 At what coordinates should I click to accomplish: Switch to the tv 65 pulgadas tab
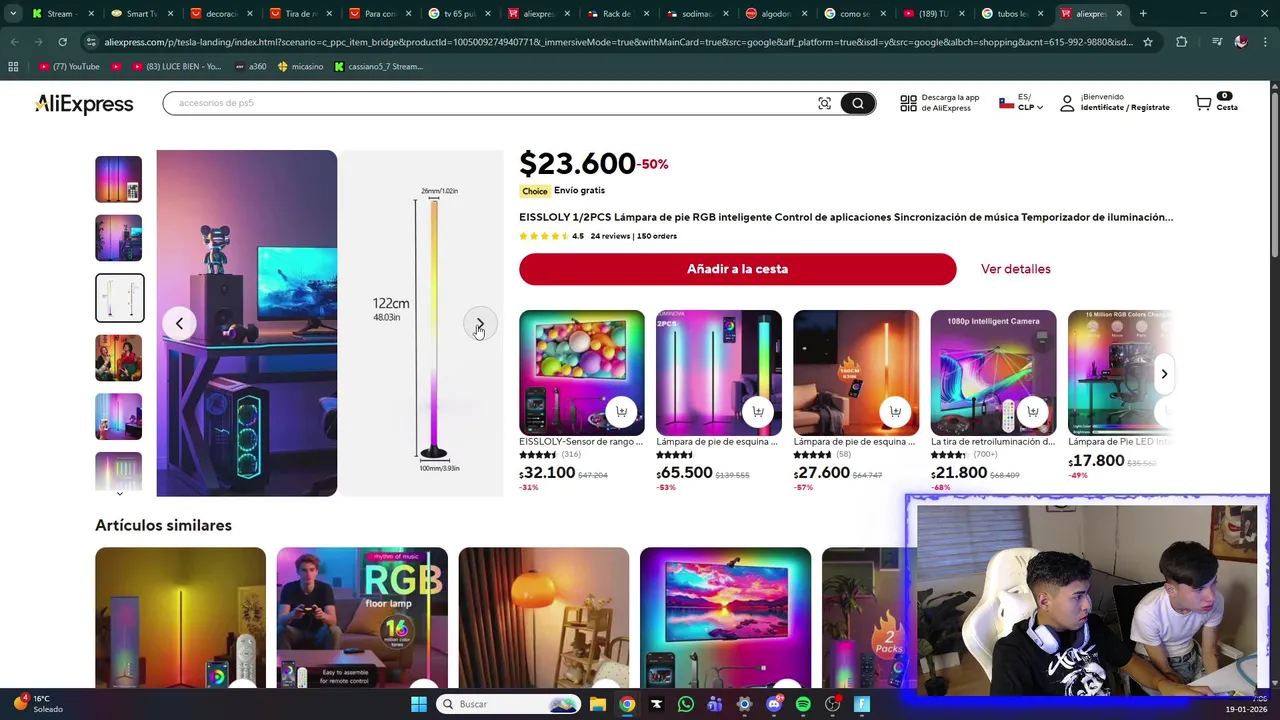pyautogui.click(x=459, y=14)
